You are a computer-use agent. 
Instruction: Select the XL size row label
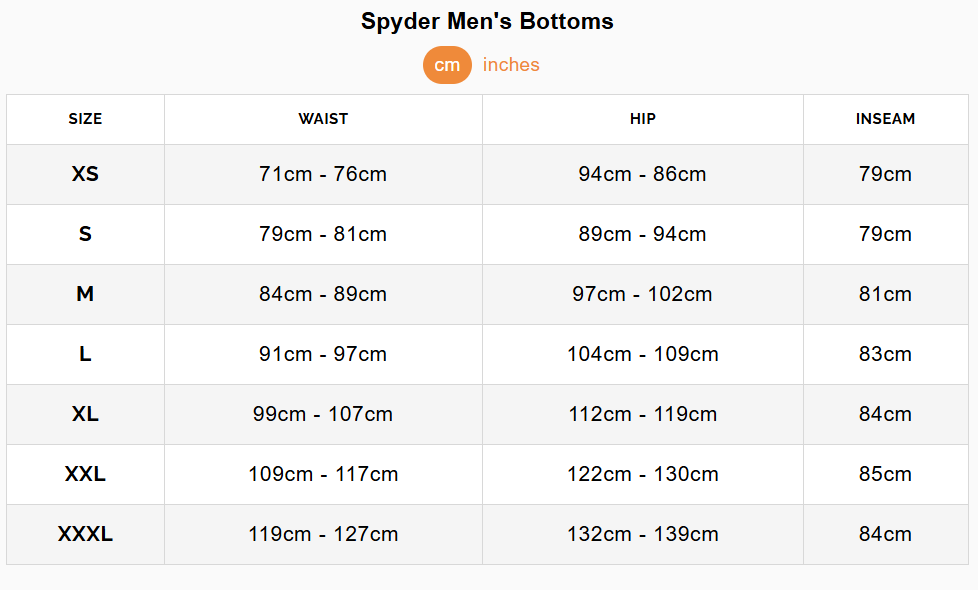[85, 414]
